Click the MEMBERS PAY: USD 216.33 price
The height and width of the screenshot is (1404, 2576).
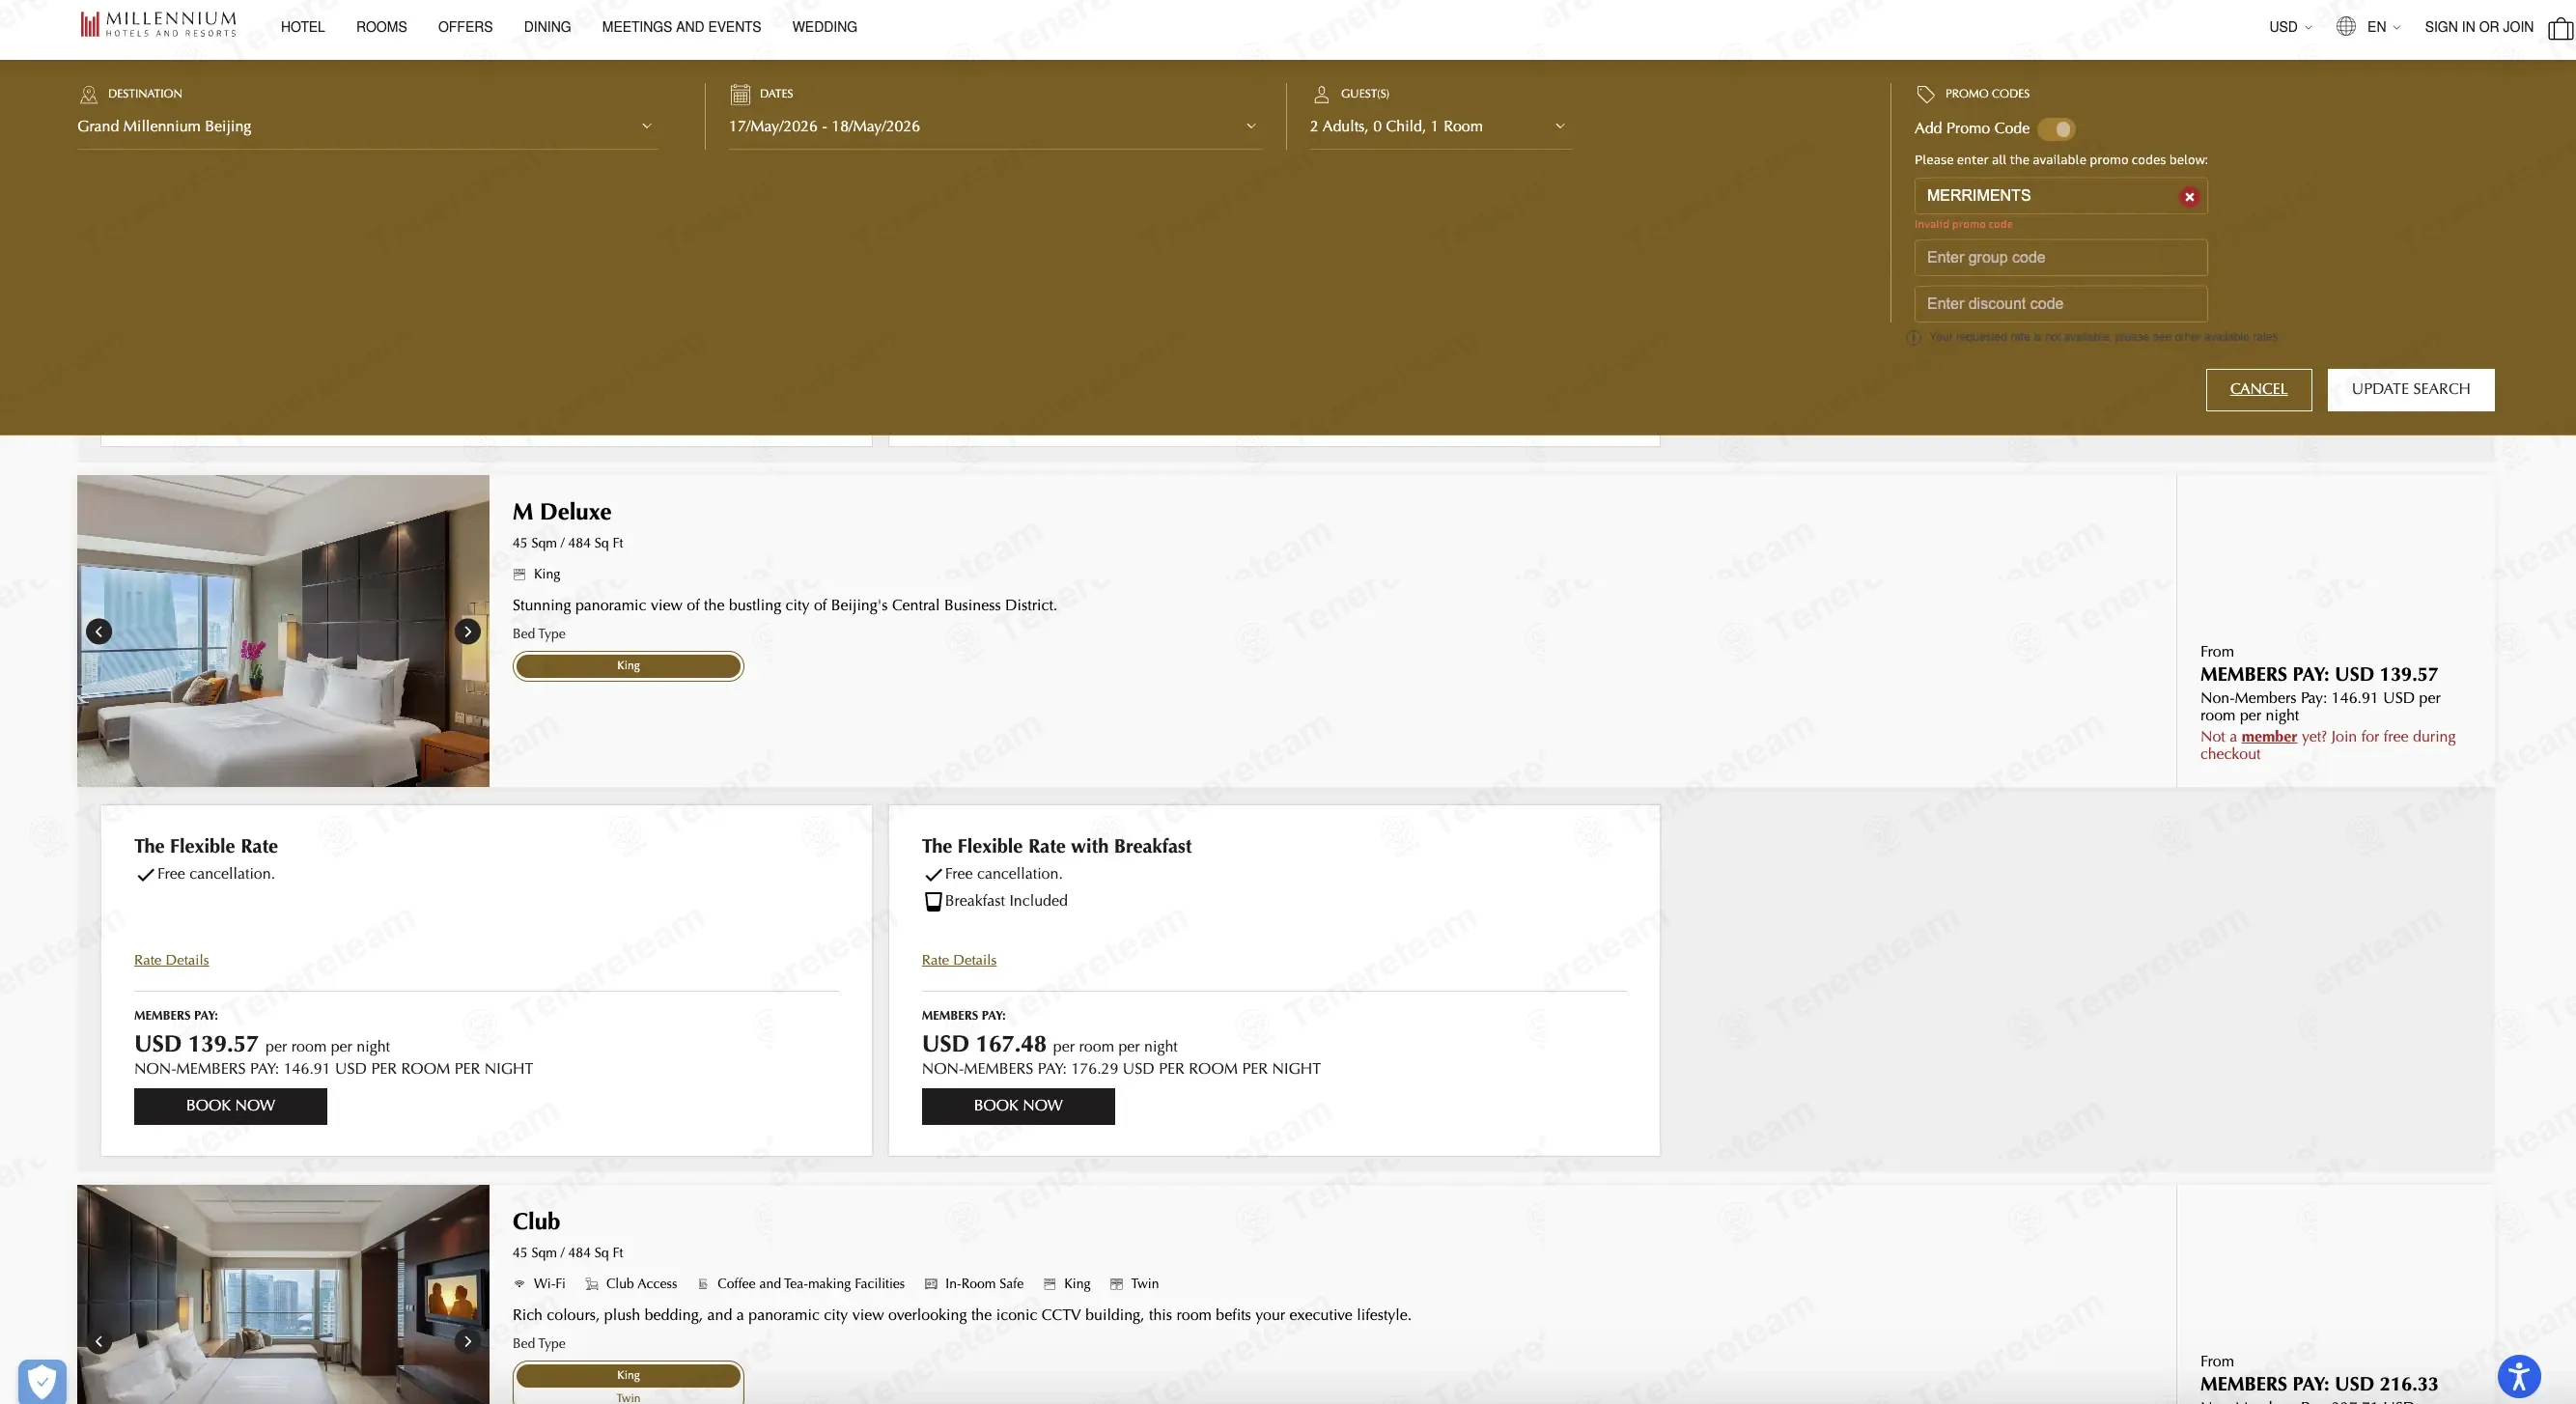click(2318, 1384)
